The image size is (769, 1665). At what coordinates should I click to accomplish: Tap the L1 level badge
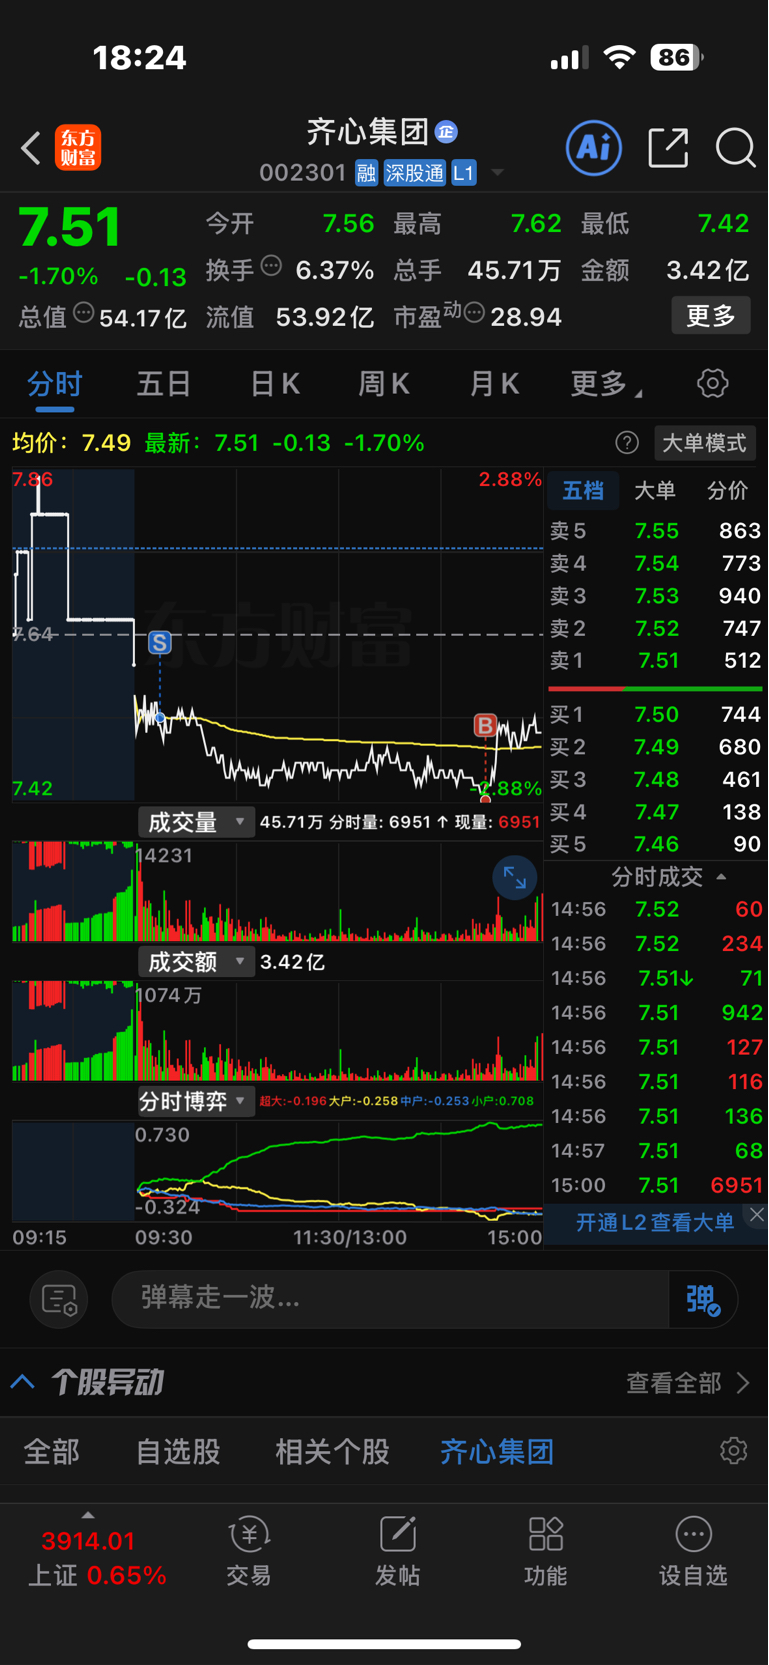[x=463, y=173]
